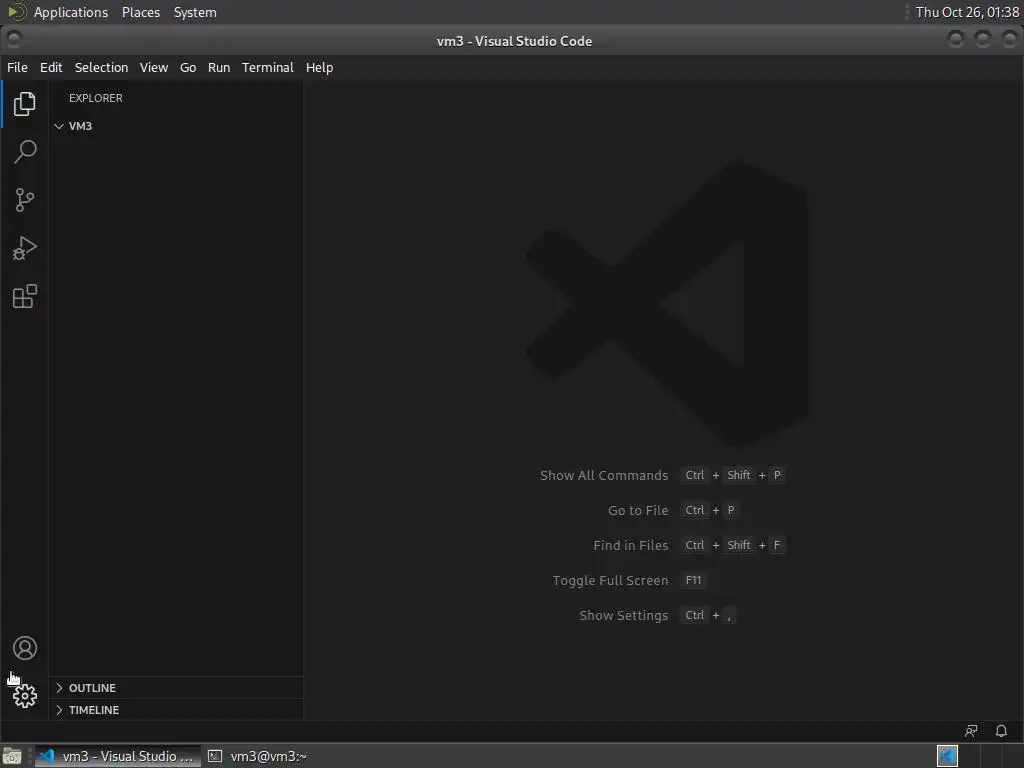Open the Search view icon
The image size is (1024, 768).
coord(25,152)
